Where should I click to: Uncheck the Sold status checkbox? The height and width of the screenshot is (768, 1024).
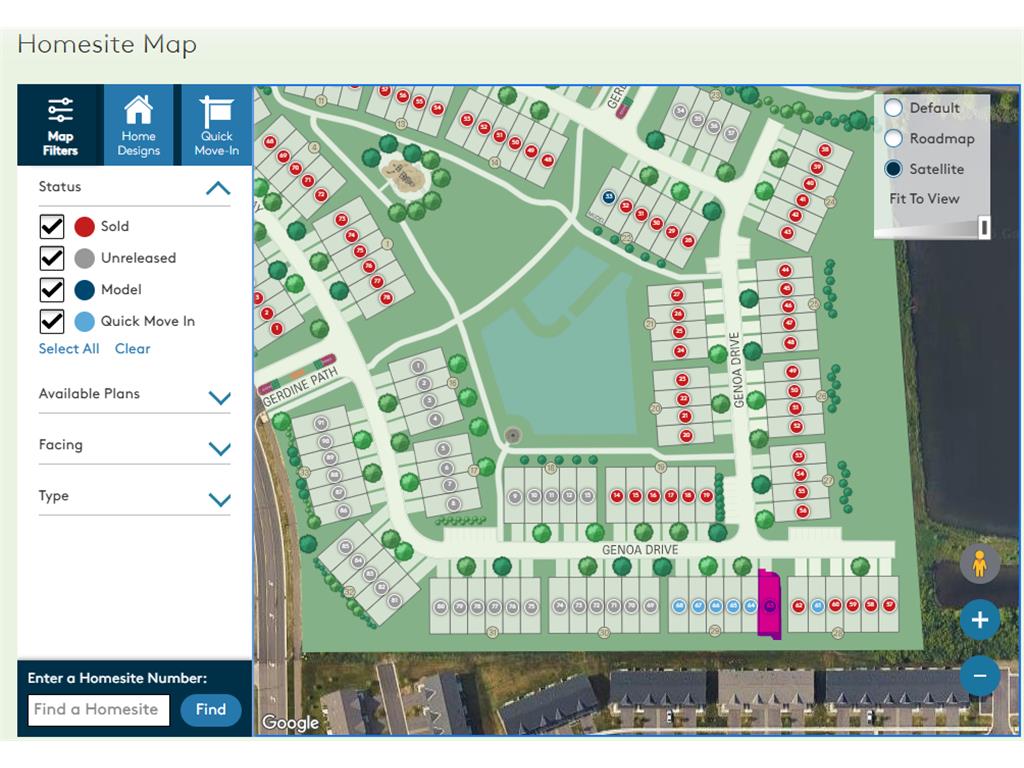point(52,227)
